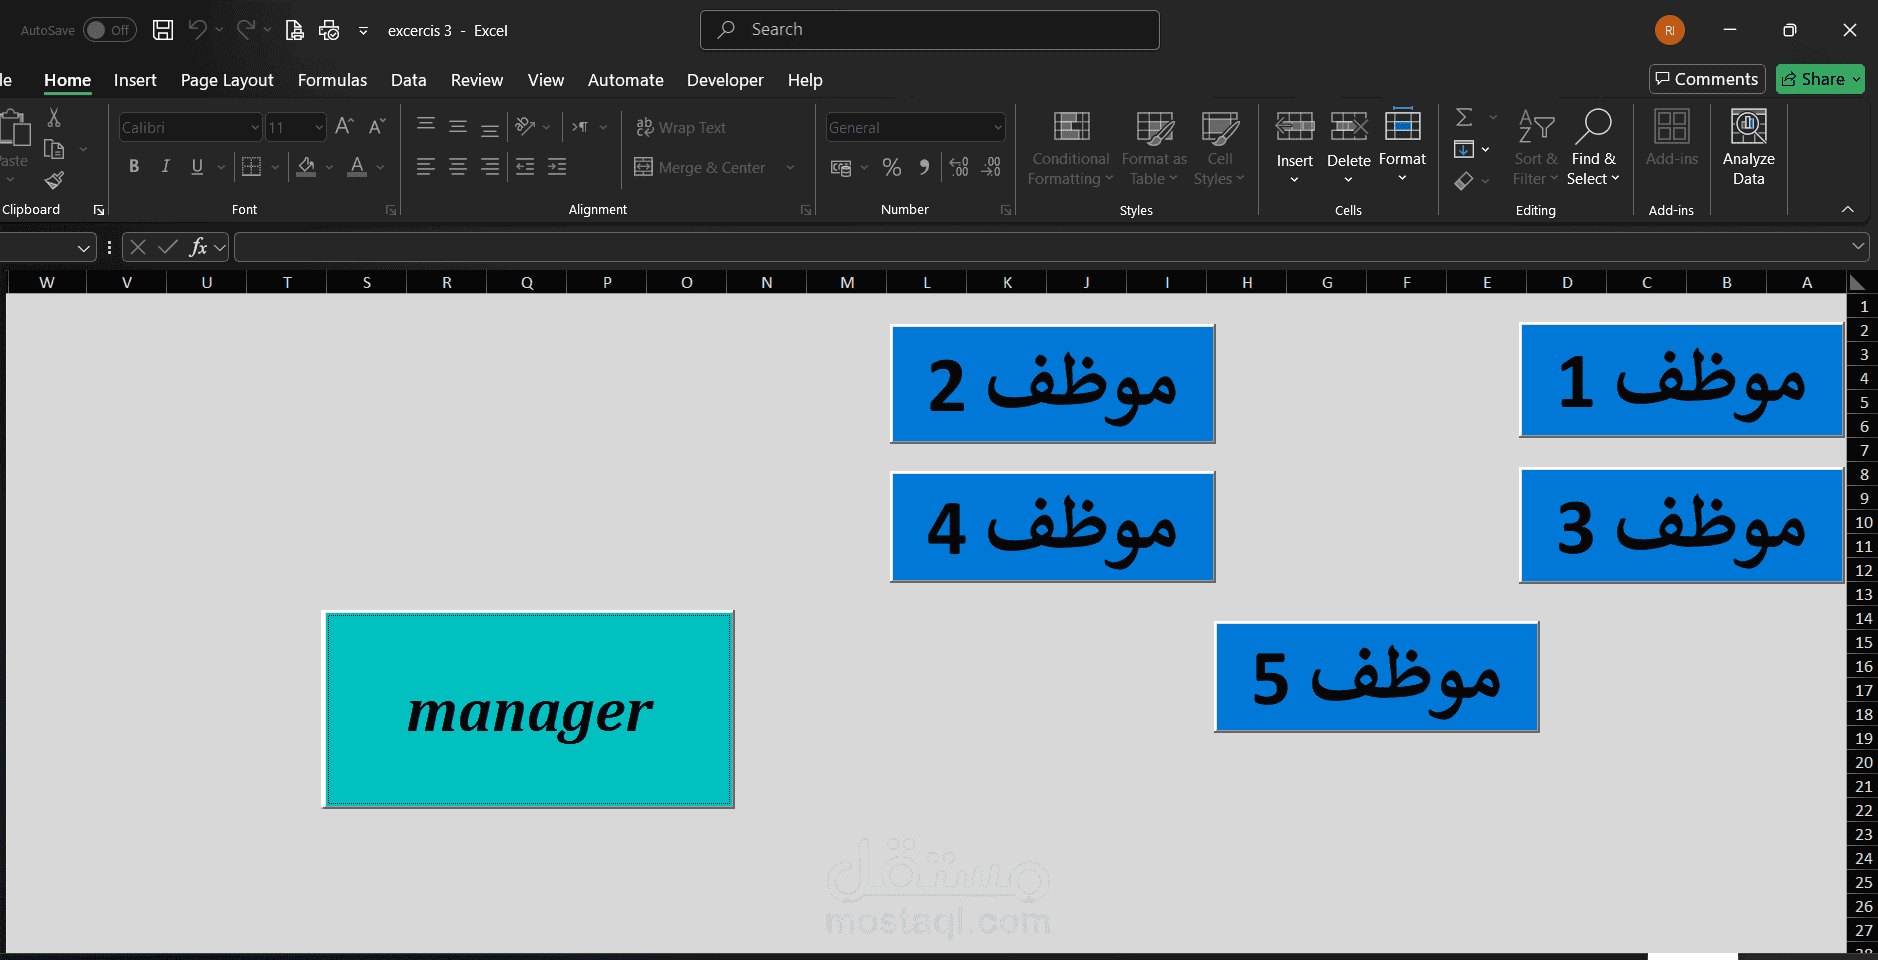Click the Increase Indent icon
The width and height of the screenshot is (1878, 960).
coord(557,167)
